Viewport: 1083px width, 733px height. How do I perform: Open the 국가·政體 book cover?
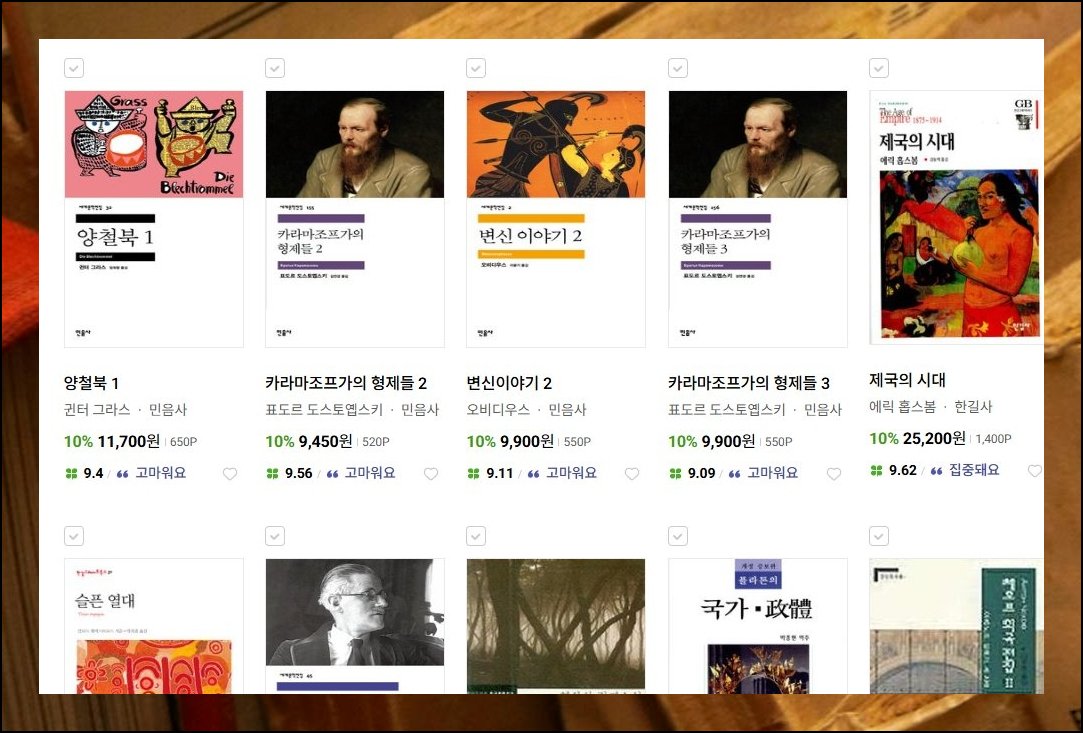point(758,626)
